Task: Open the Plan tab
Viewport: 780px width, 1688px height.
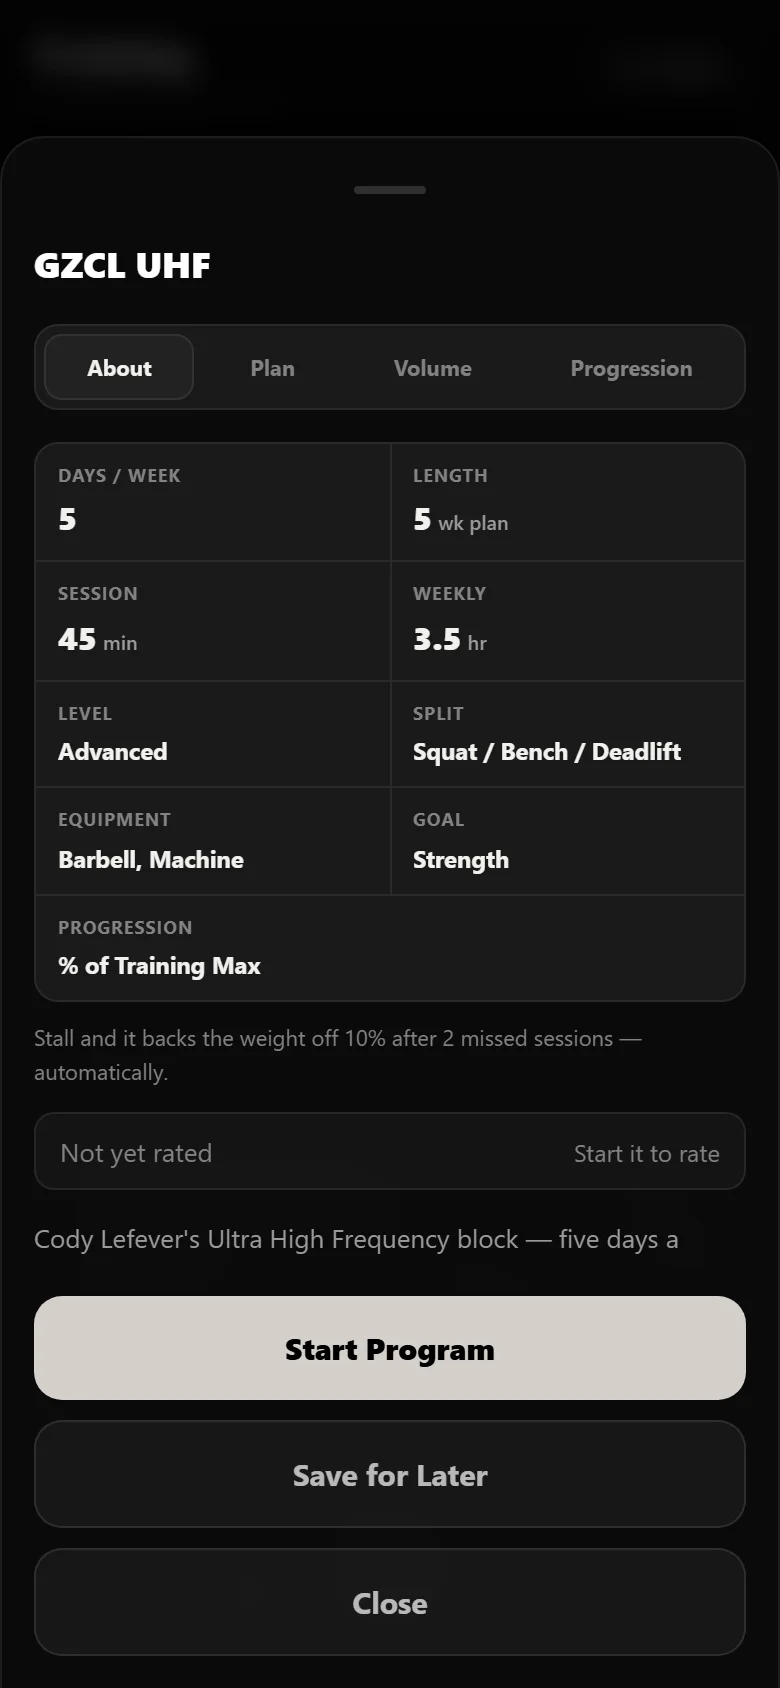Action: click(272, 367)
